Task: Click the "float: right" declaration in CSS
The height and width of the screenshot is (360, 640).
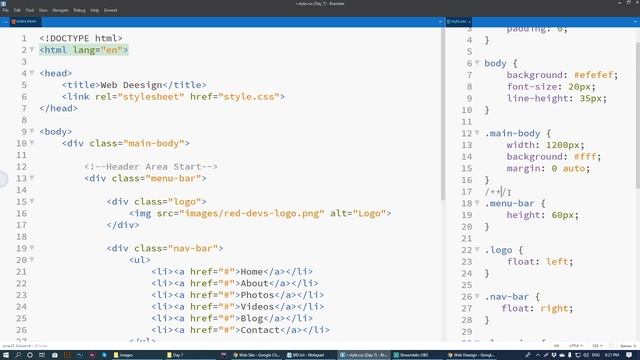Action: click(537, 309)
